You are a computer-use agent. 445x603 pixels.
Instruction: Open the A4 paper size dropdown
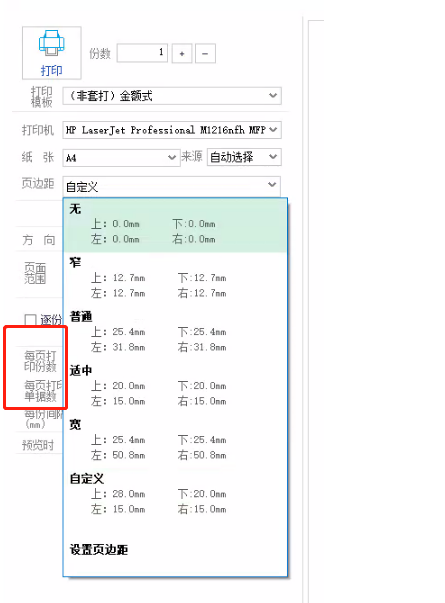pos(121,158)
